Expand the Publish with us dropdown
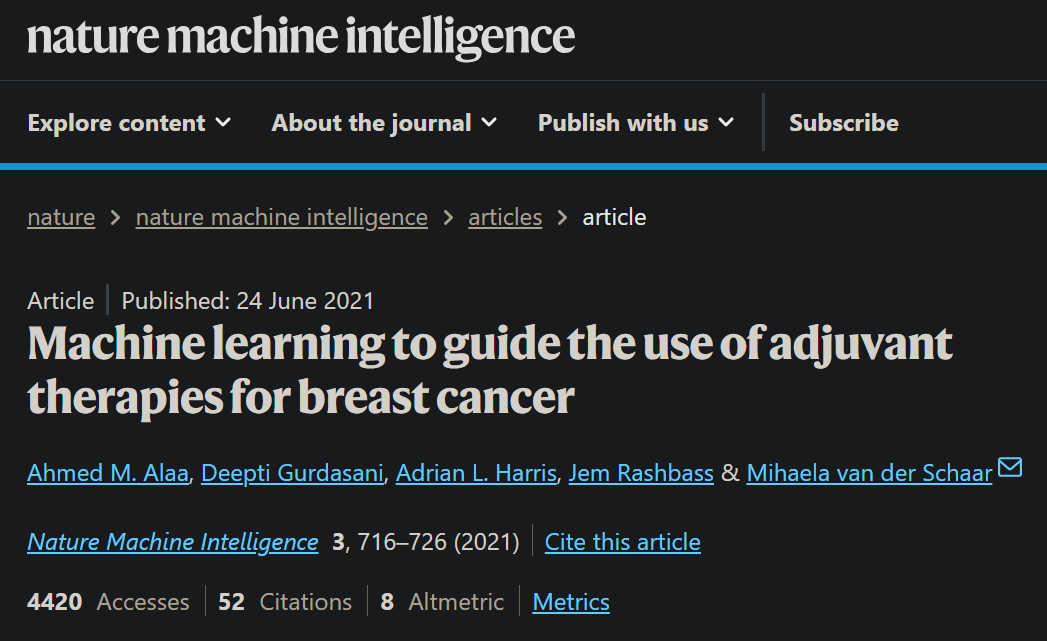This screenshot has width=1047, height=641. point(636,123)
